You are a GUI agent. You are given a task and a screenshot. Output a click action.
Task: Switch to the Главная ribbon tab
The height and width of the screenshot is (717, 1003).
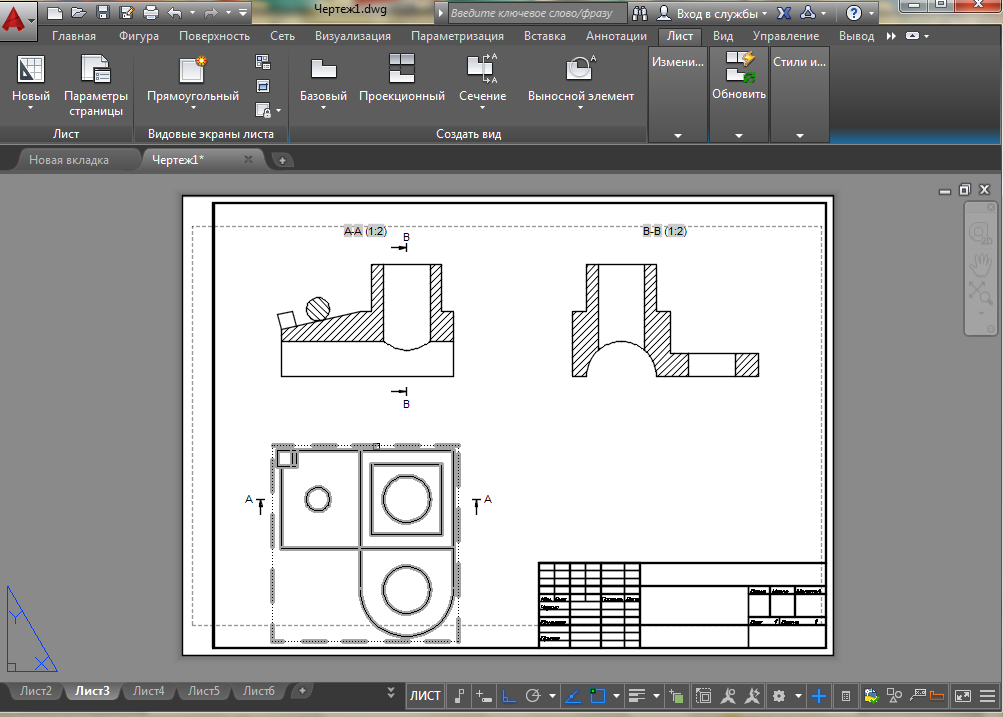(74, 36)
